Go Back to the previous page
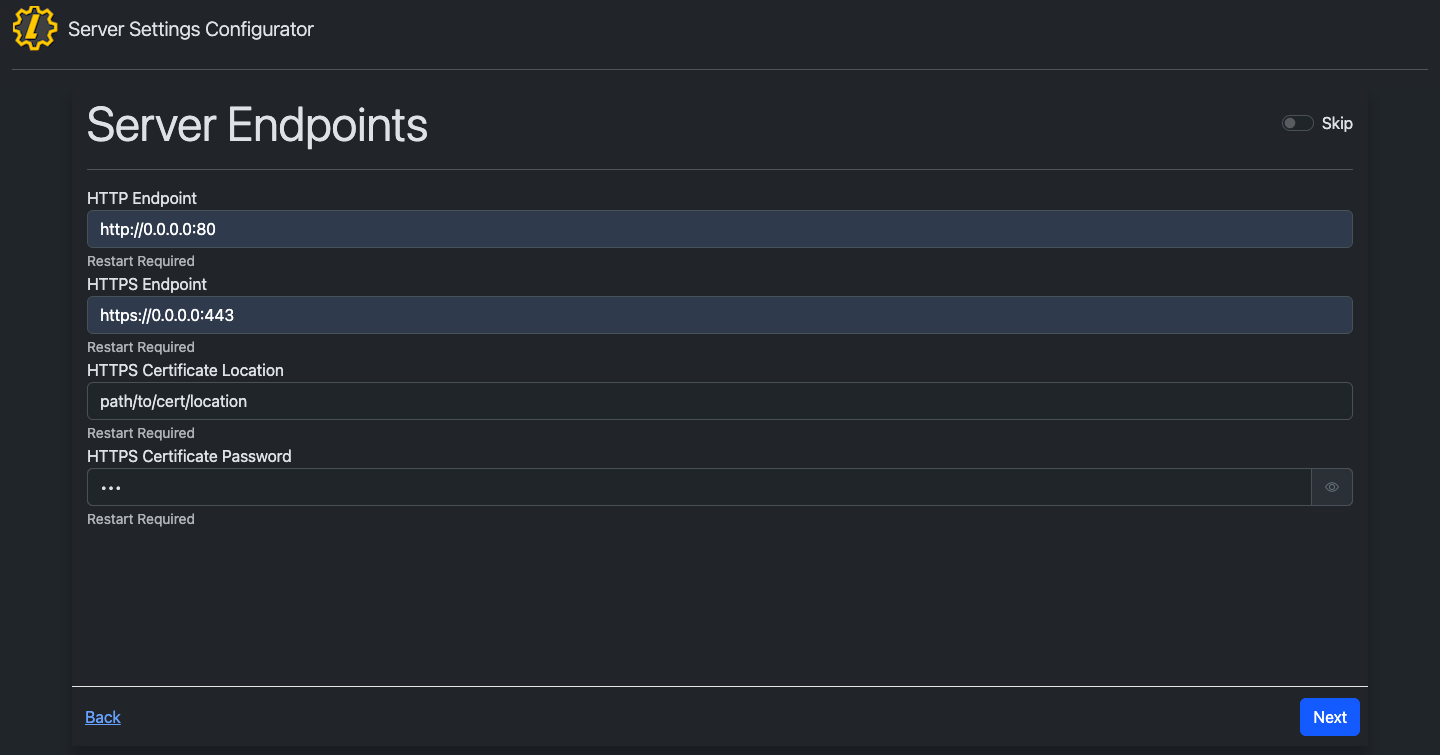Image resolution: width=1440 pixels, height=755 pixels. (x=103, y=717)
